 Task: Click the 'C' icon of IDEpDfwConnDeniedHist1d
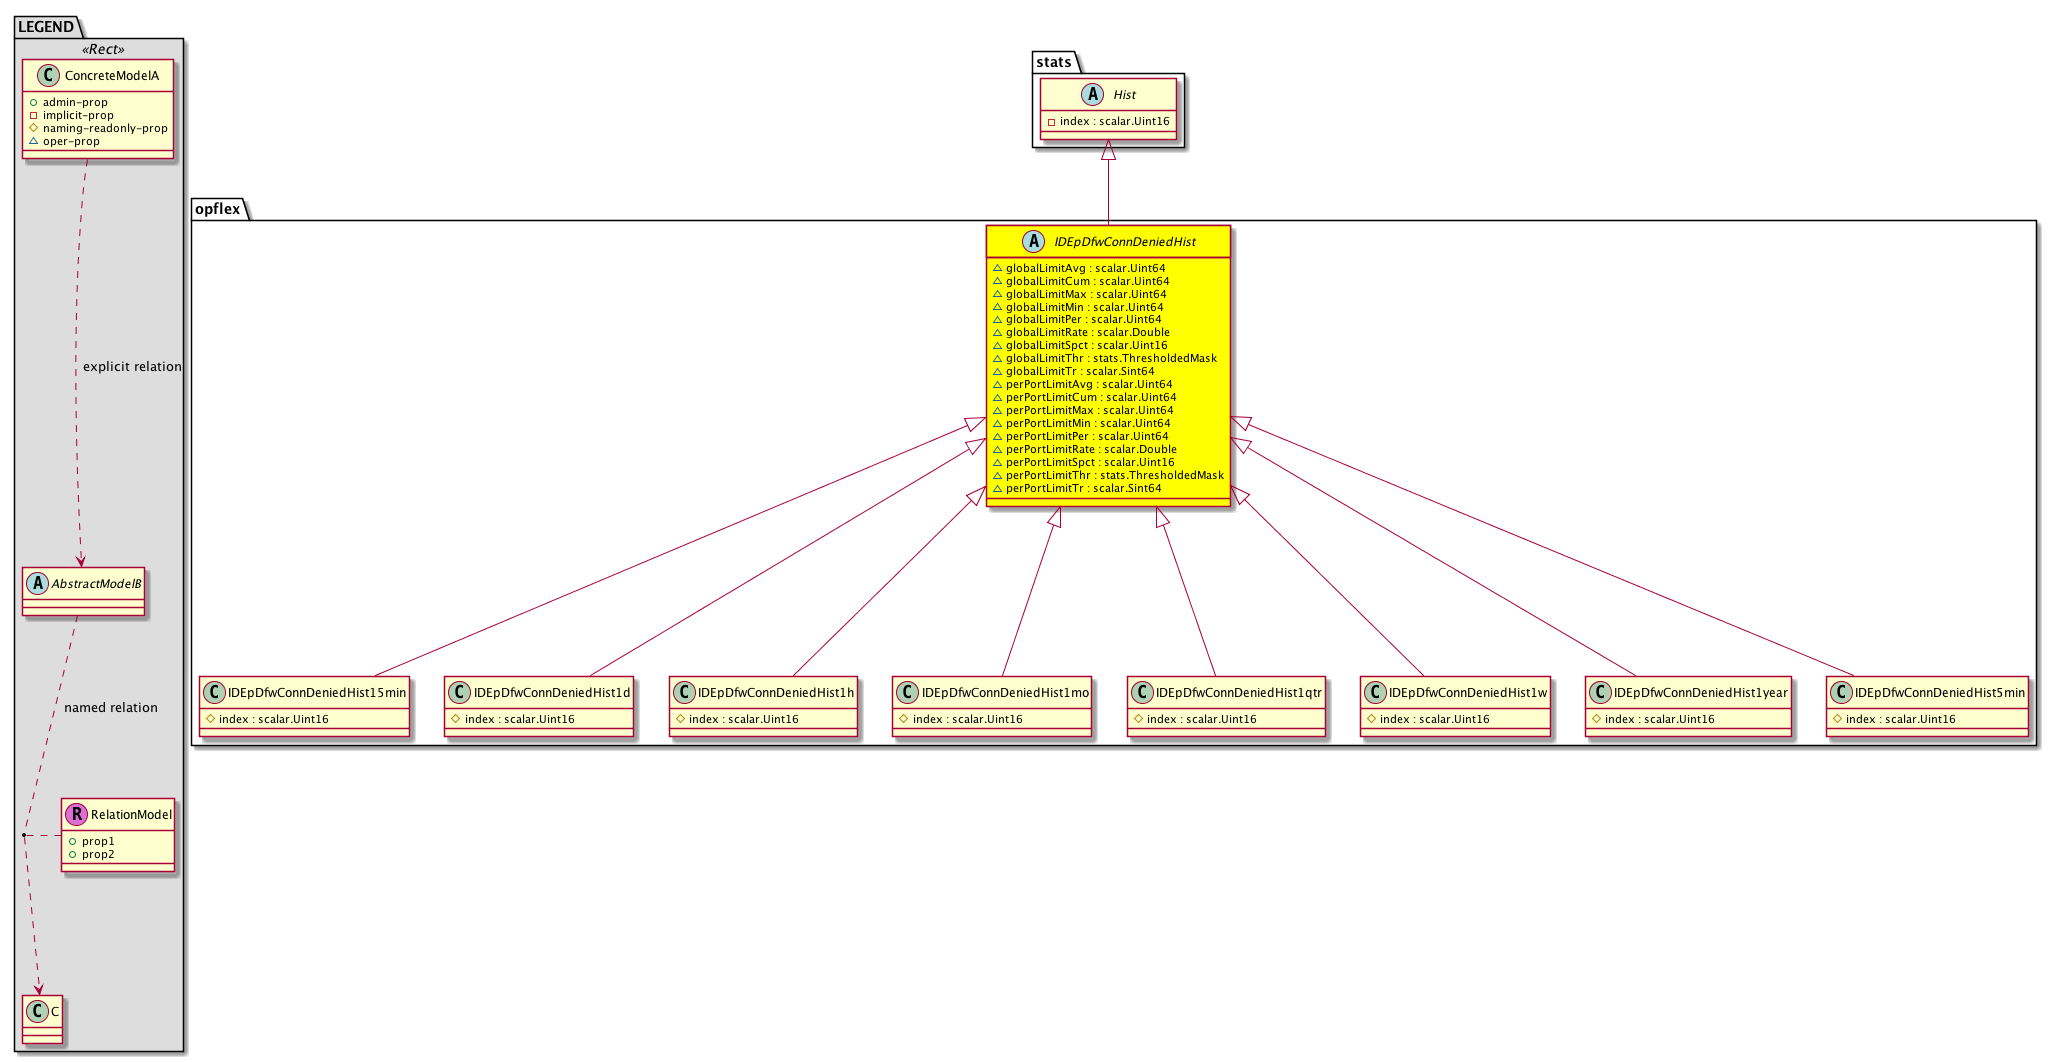pos(460,693)
